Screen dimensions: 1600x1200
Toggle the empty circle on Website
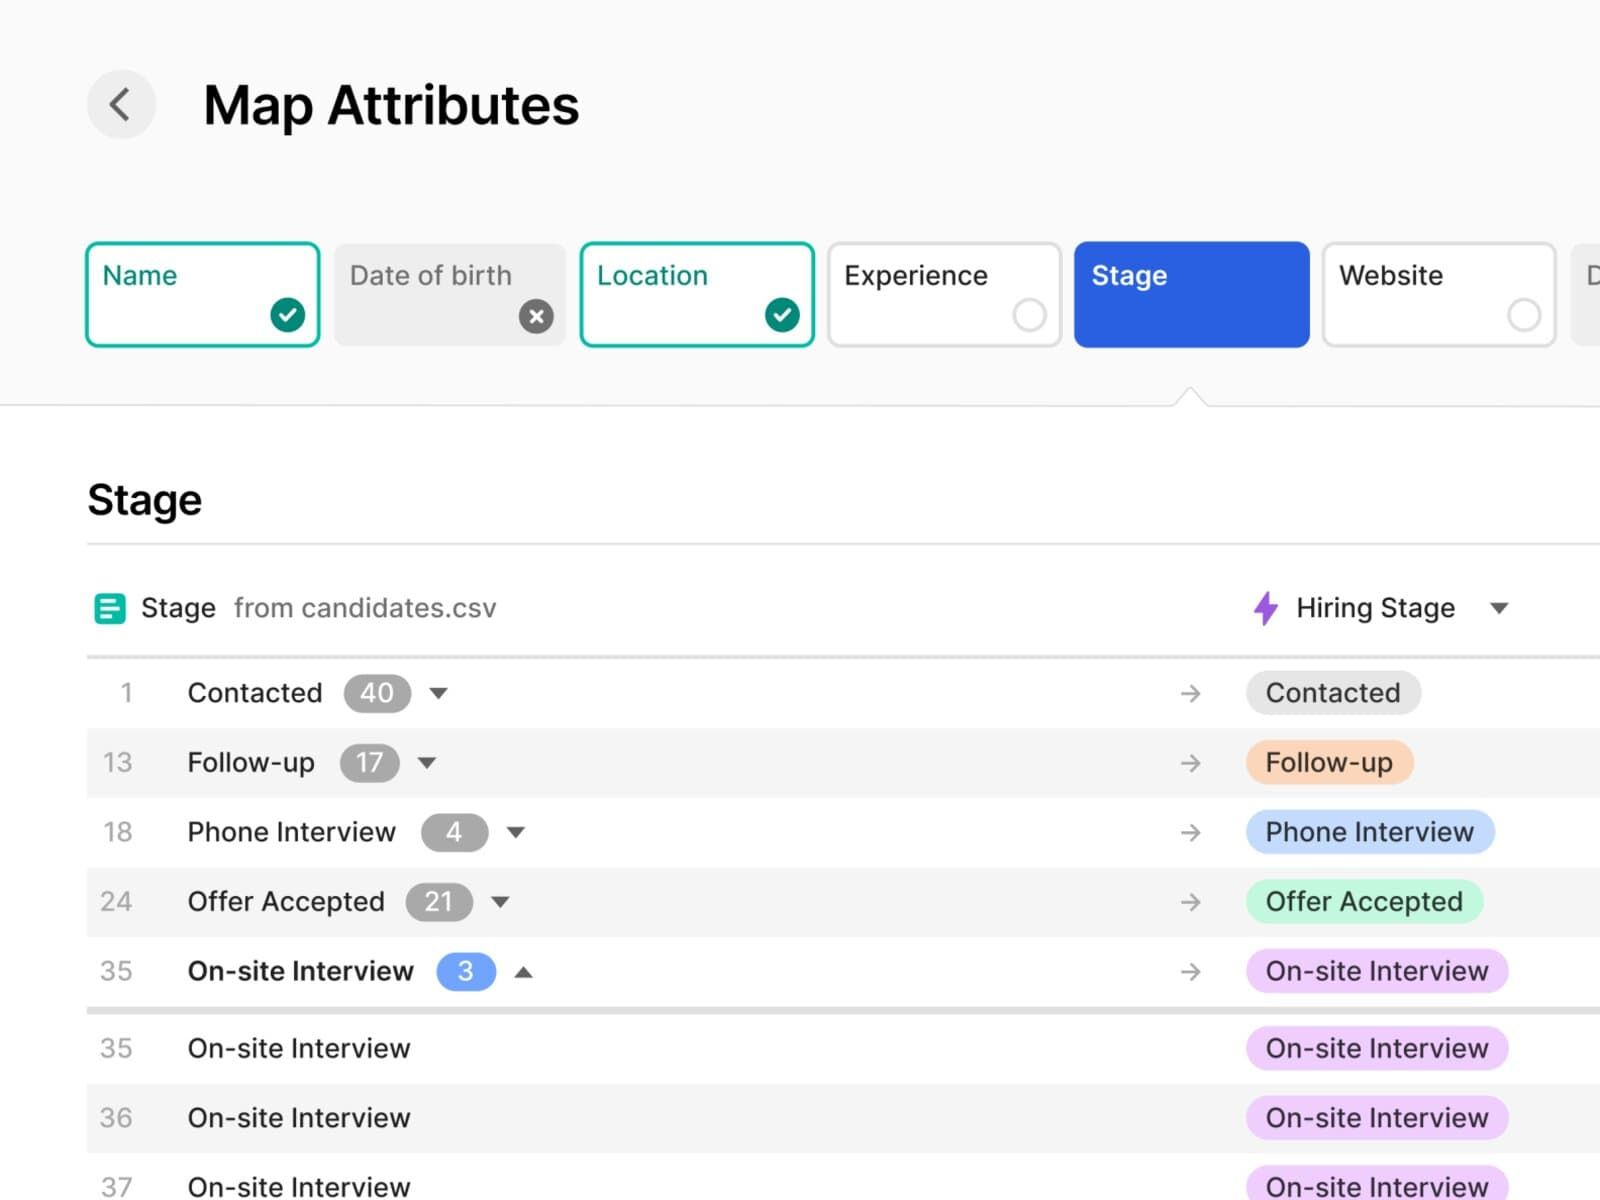coord(1524,315)
